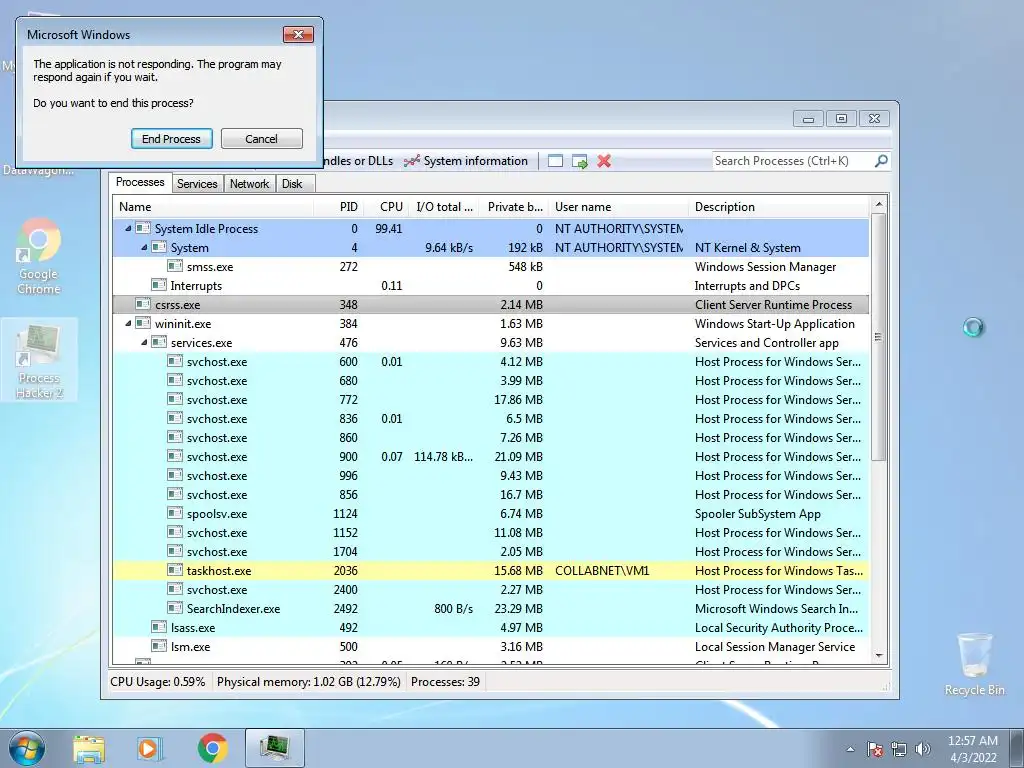This screenshot has height=768, width=1024.
Task: Select the smss.exe process icon
Action: coord(174,266)
